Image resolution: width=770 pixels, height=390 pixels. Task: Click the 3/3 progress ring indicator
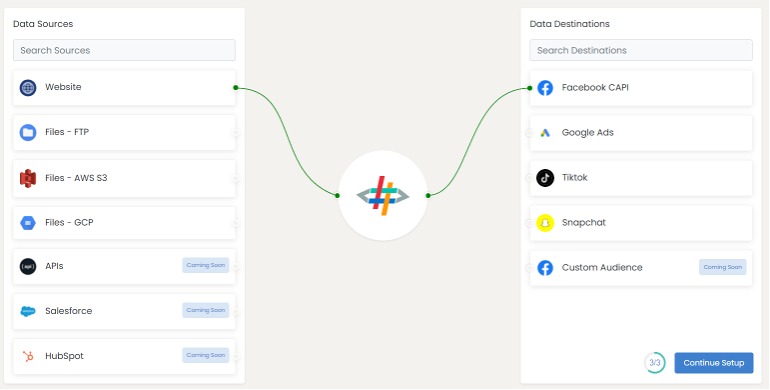click(x=655, y=363)
